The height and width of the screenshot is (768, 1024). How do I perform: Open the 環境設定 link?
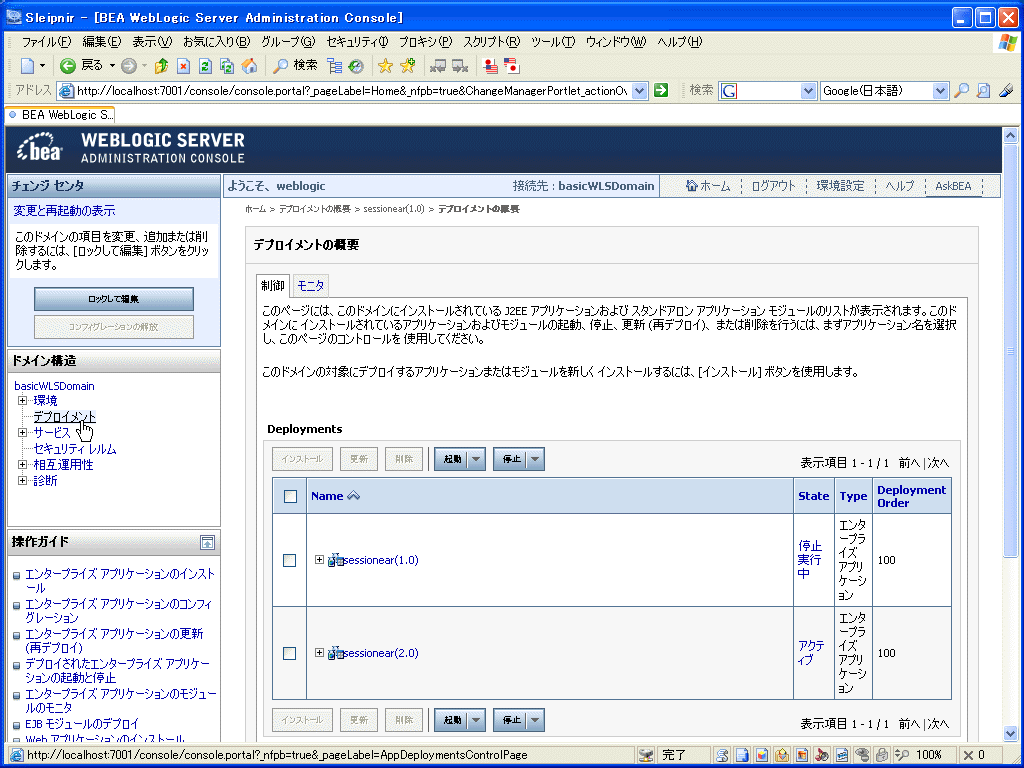[840, 186]
